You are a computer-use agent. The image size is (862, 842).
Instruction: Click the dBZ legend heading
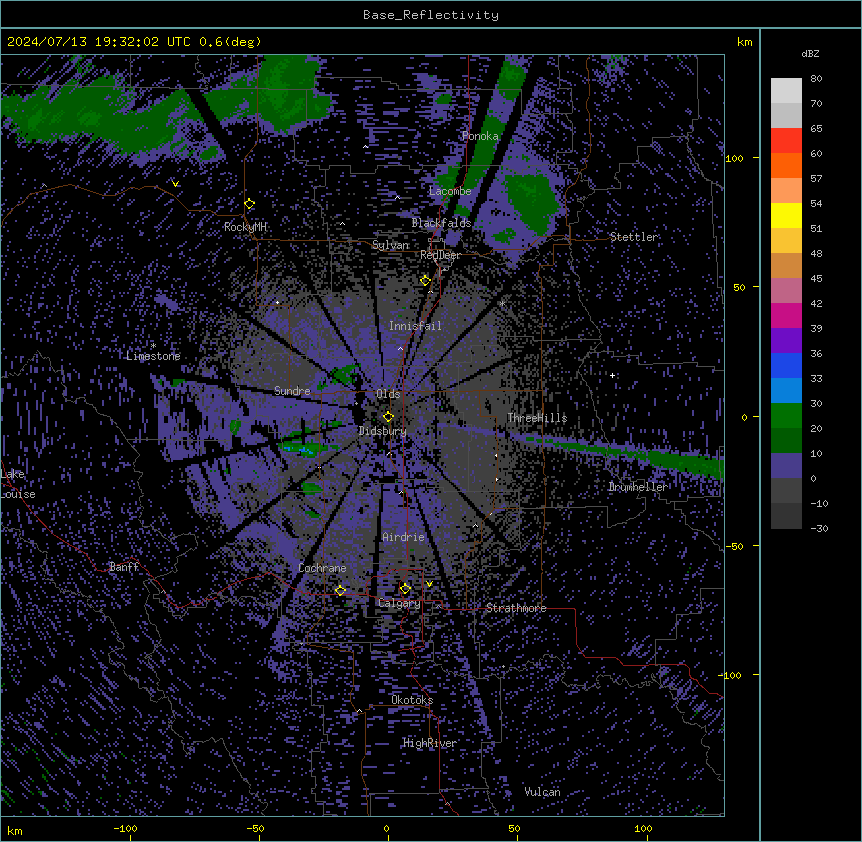(x=810, y=54)
